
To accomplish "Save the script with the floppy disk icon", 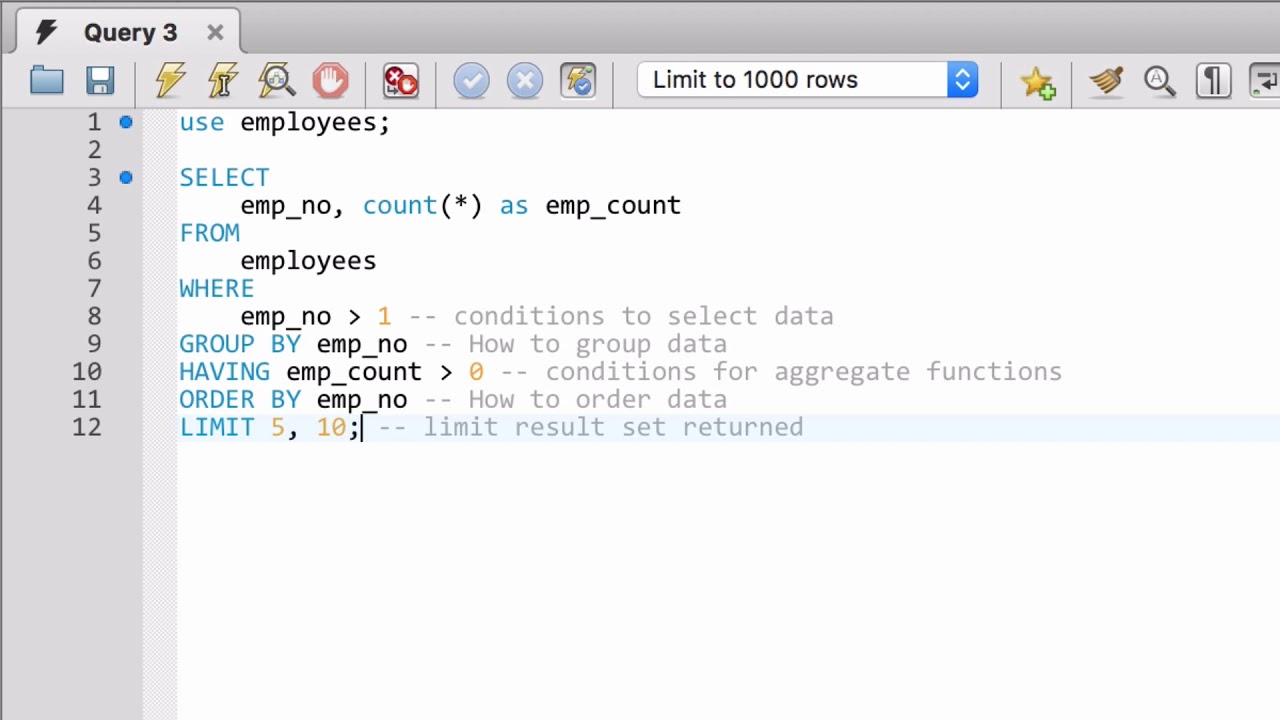I will [x=100, y=80].
